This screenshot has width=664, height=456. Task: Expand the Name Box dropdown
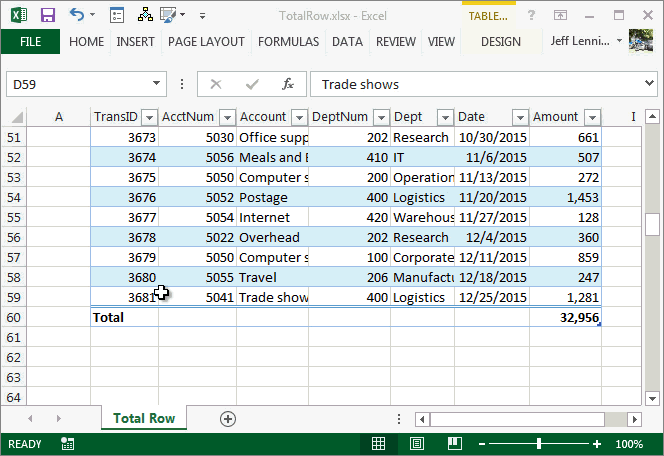[x=156, y=83]
